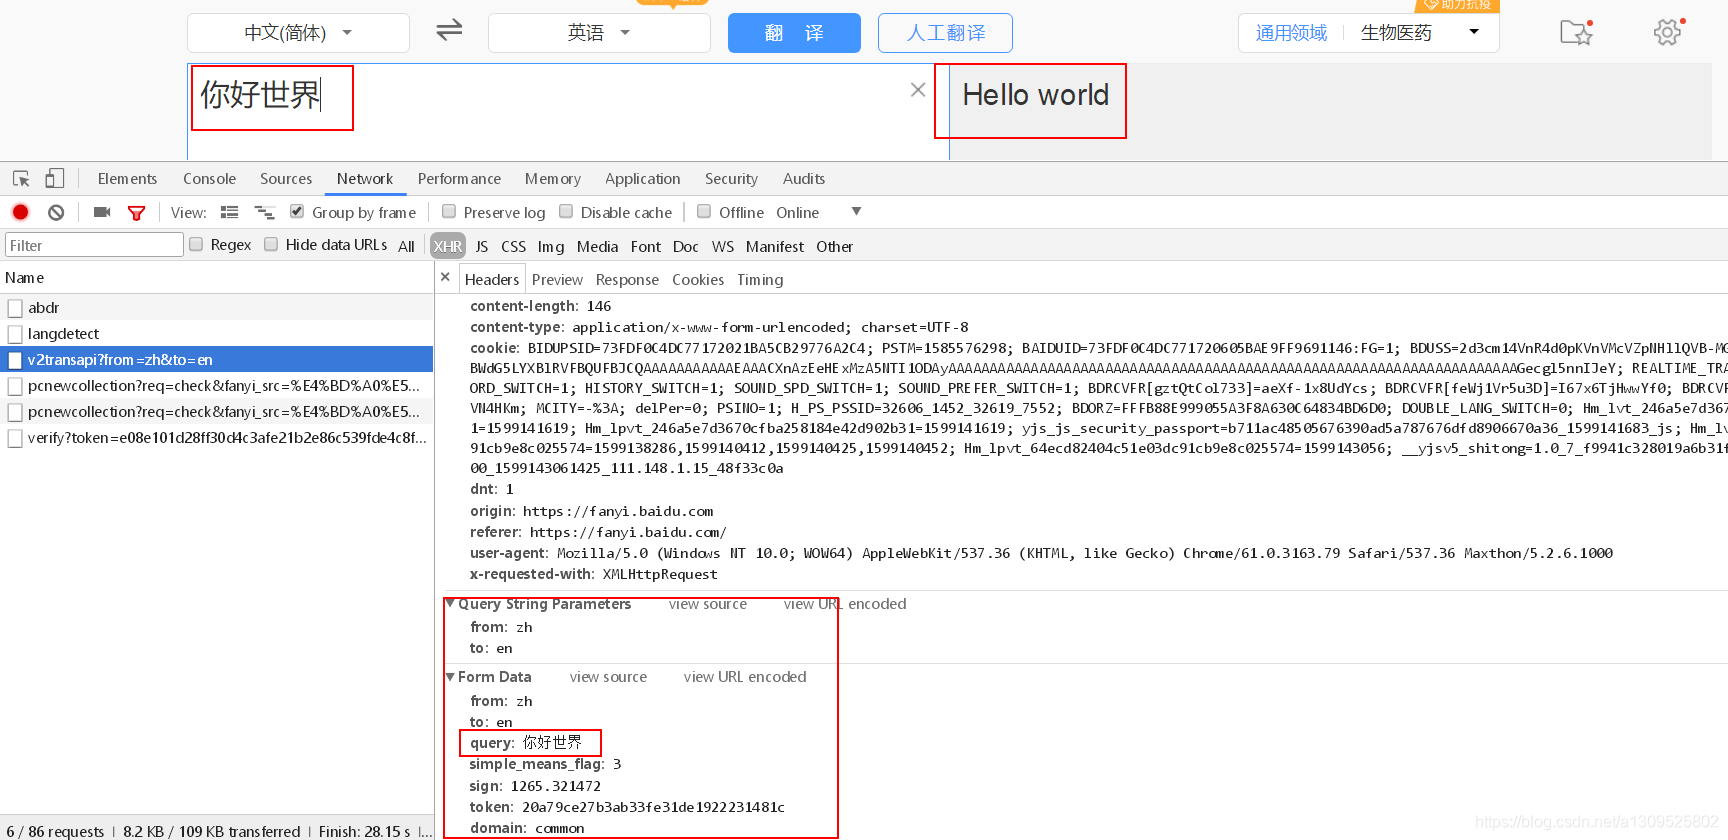Click view URL encoded under Form Data
Image resolution: width=1728 pixels, height=840 pixels.
tap(745, 677)
